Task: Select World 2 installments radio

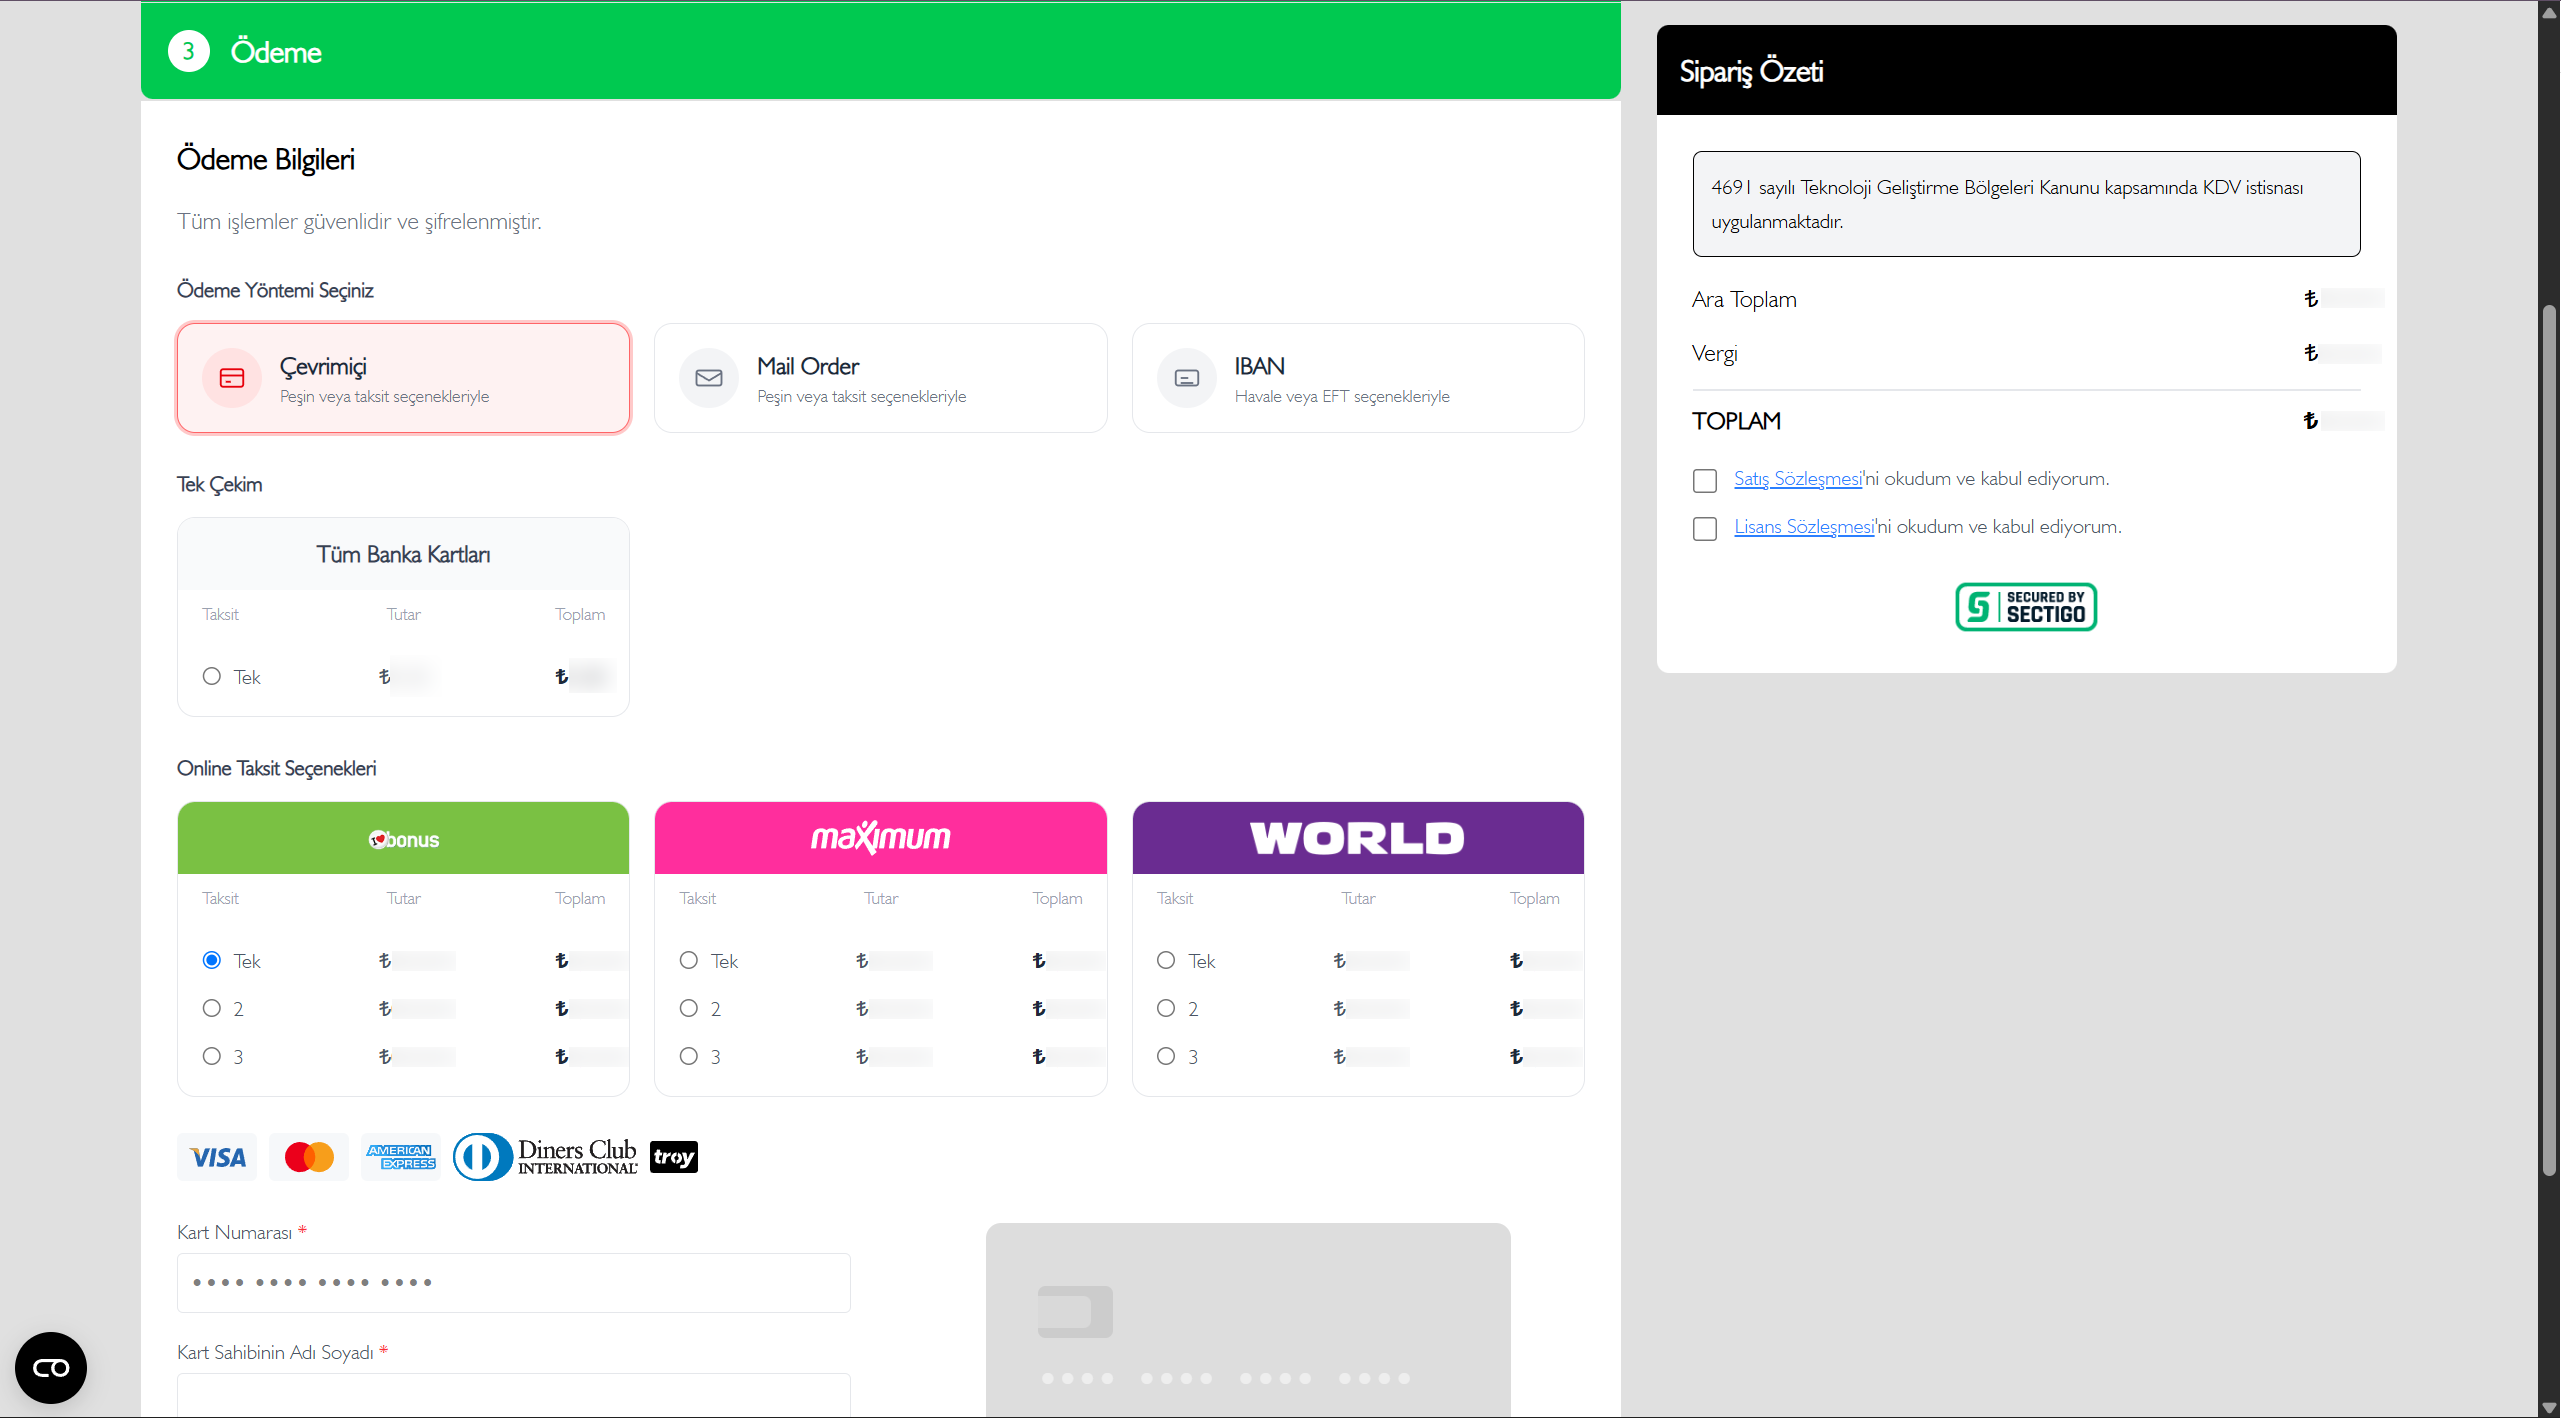Action: coord(1166,1008)
